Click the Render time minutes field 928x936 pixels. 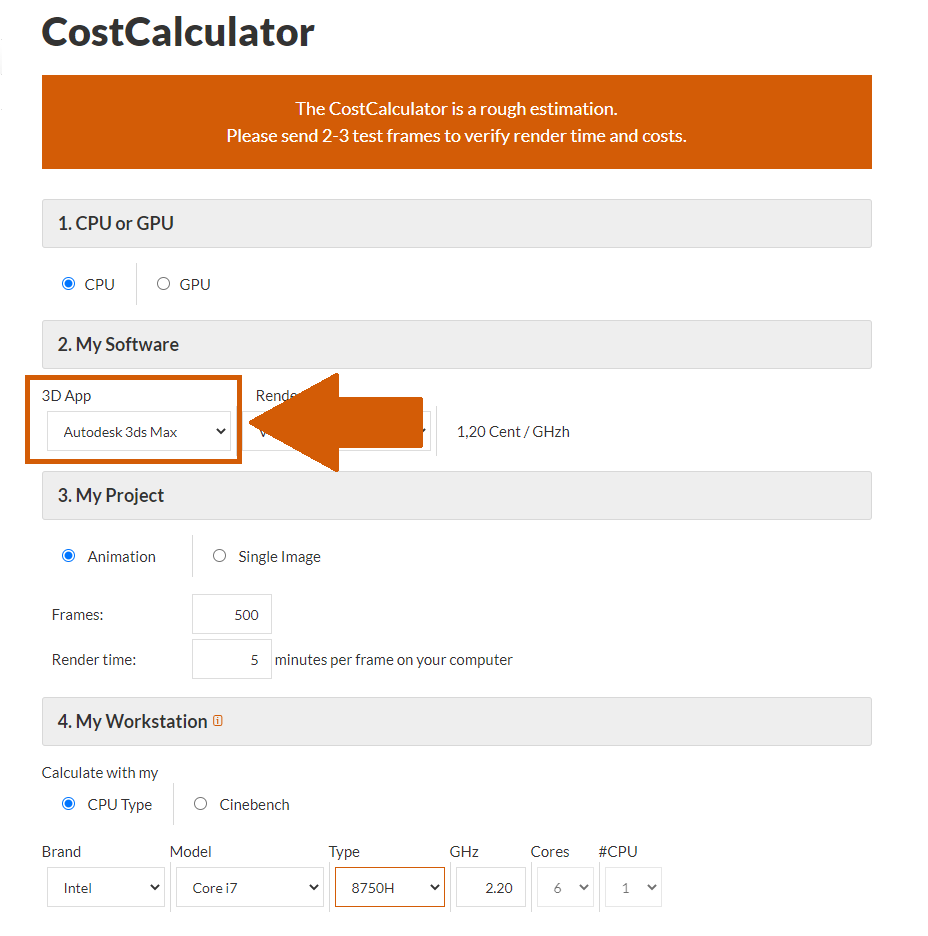[232, 659]
